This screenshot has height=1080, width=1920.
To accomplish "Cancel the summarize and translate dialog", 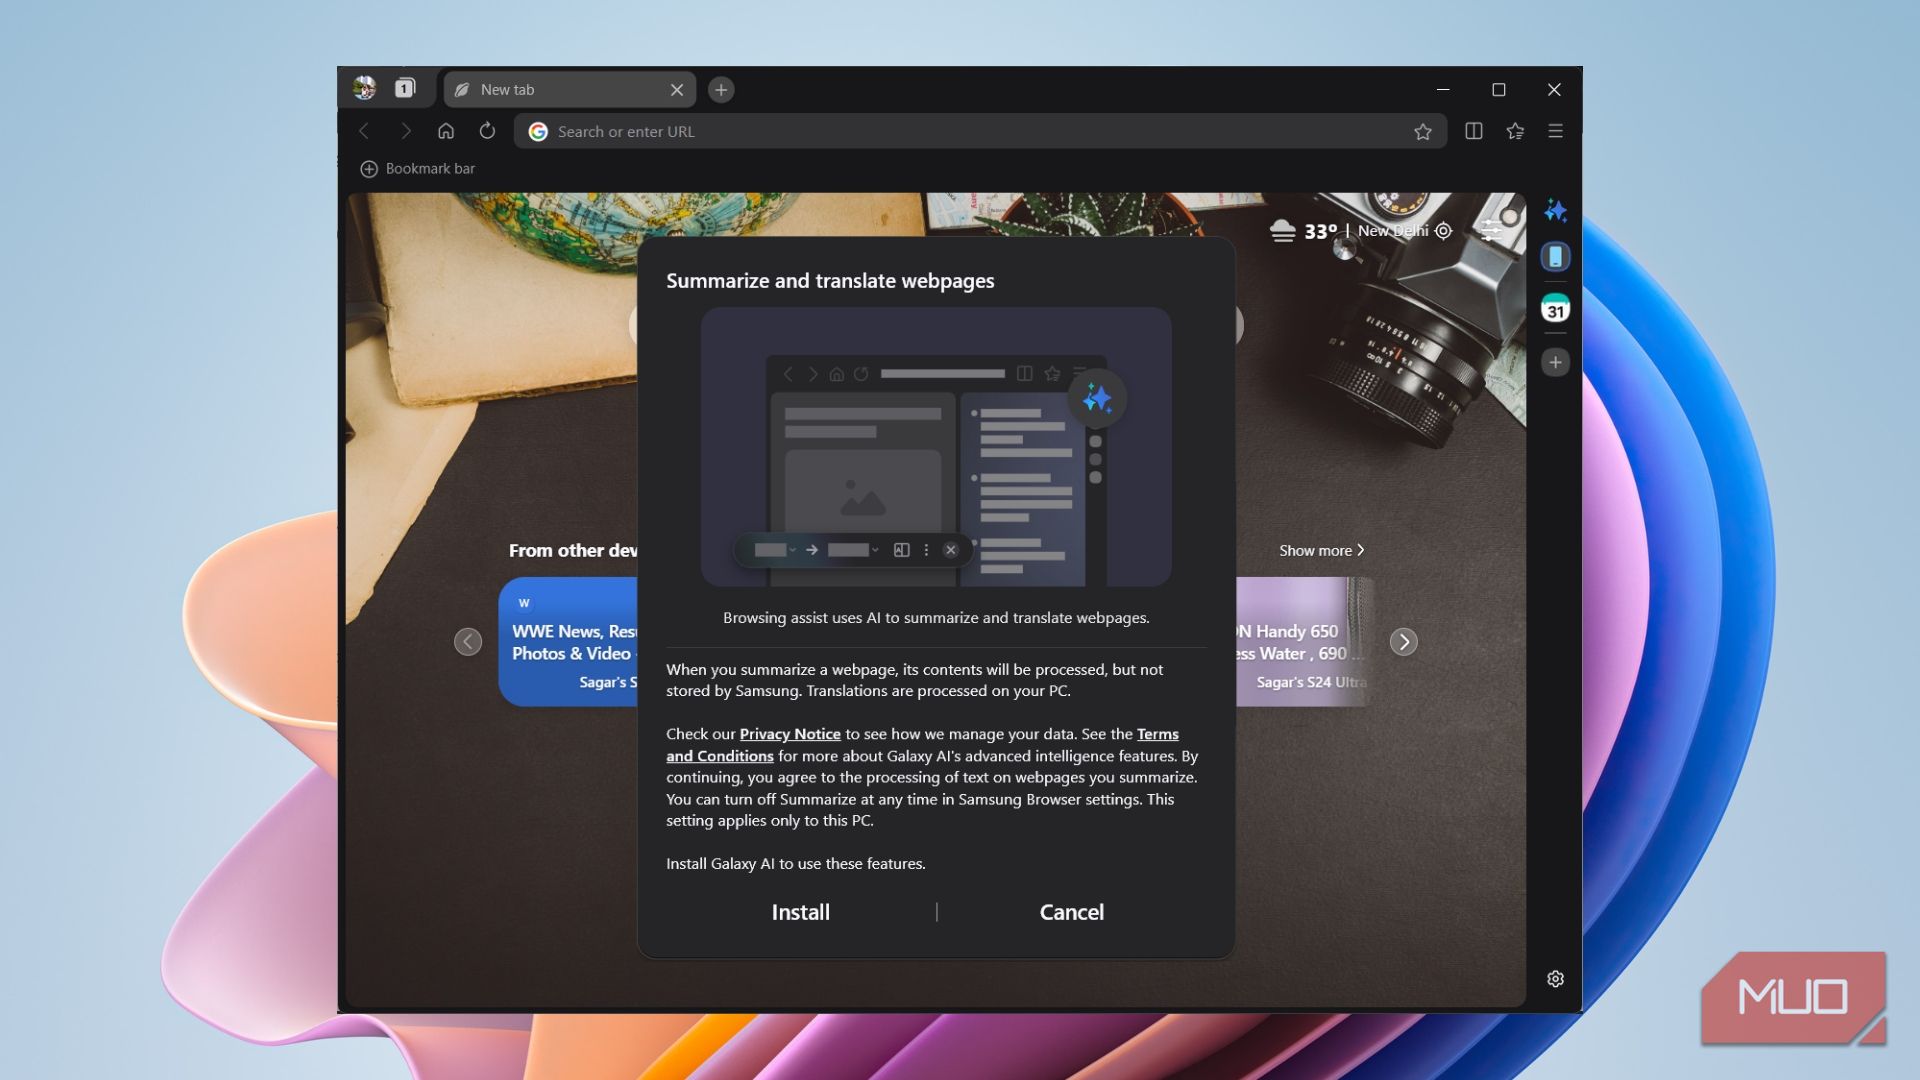I will point(1072,912).
